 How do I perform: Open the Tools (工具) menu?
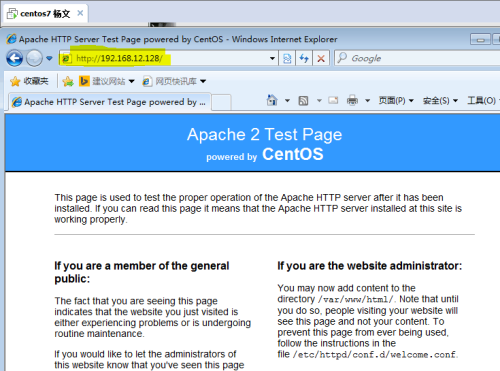[x=483, y=100]
